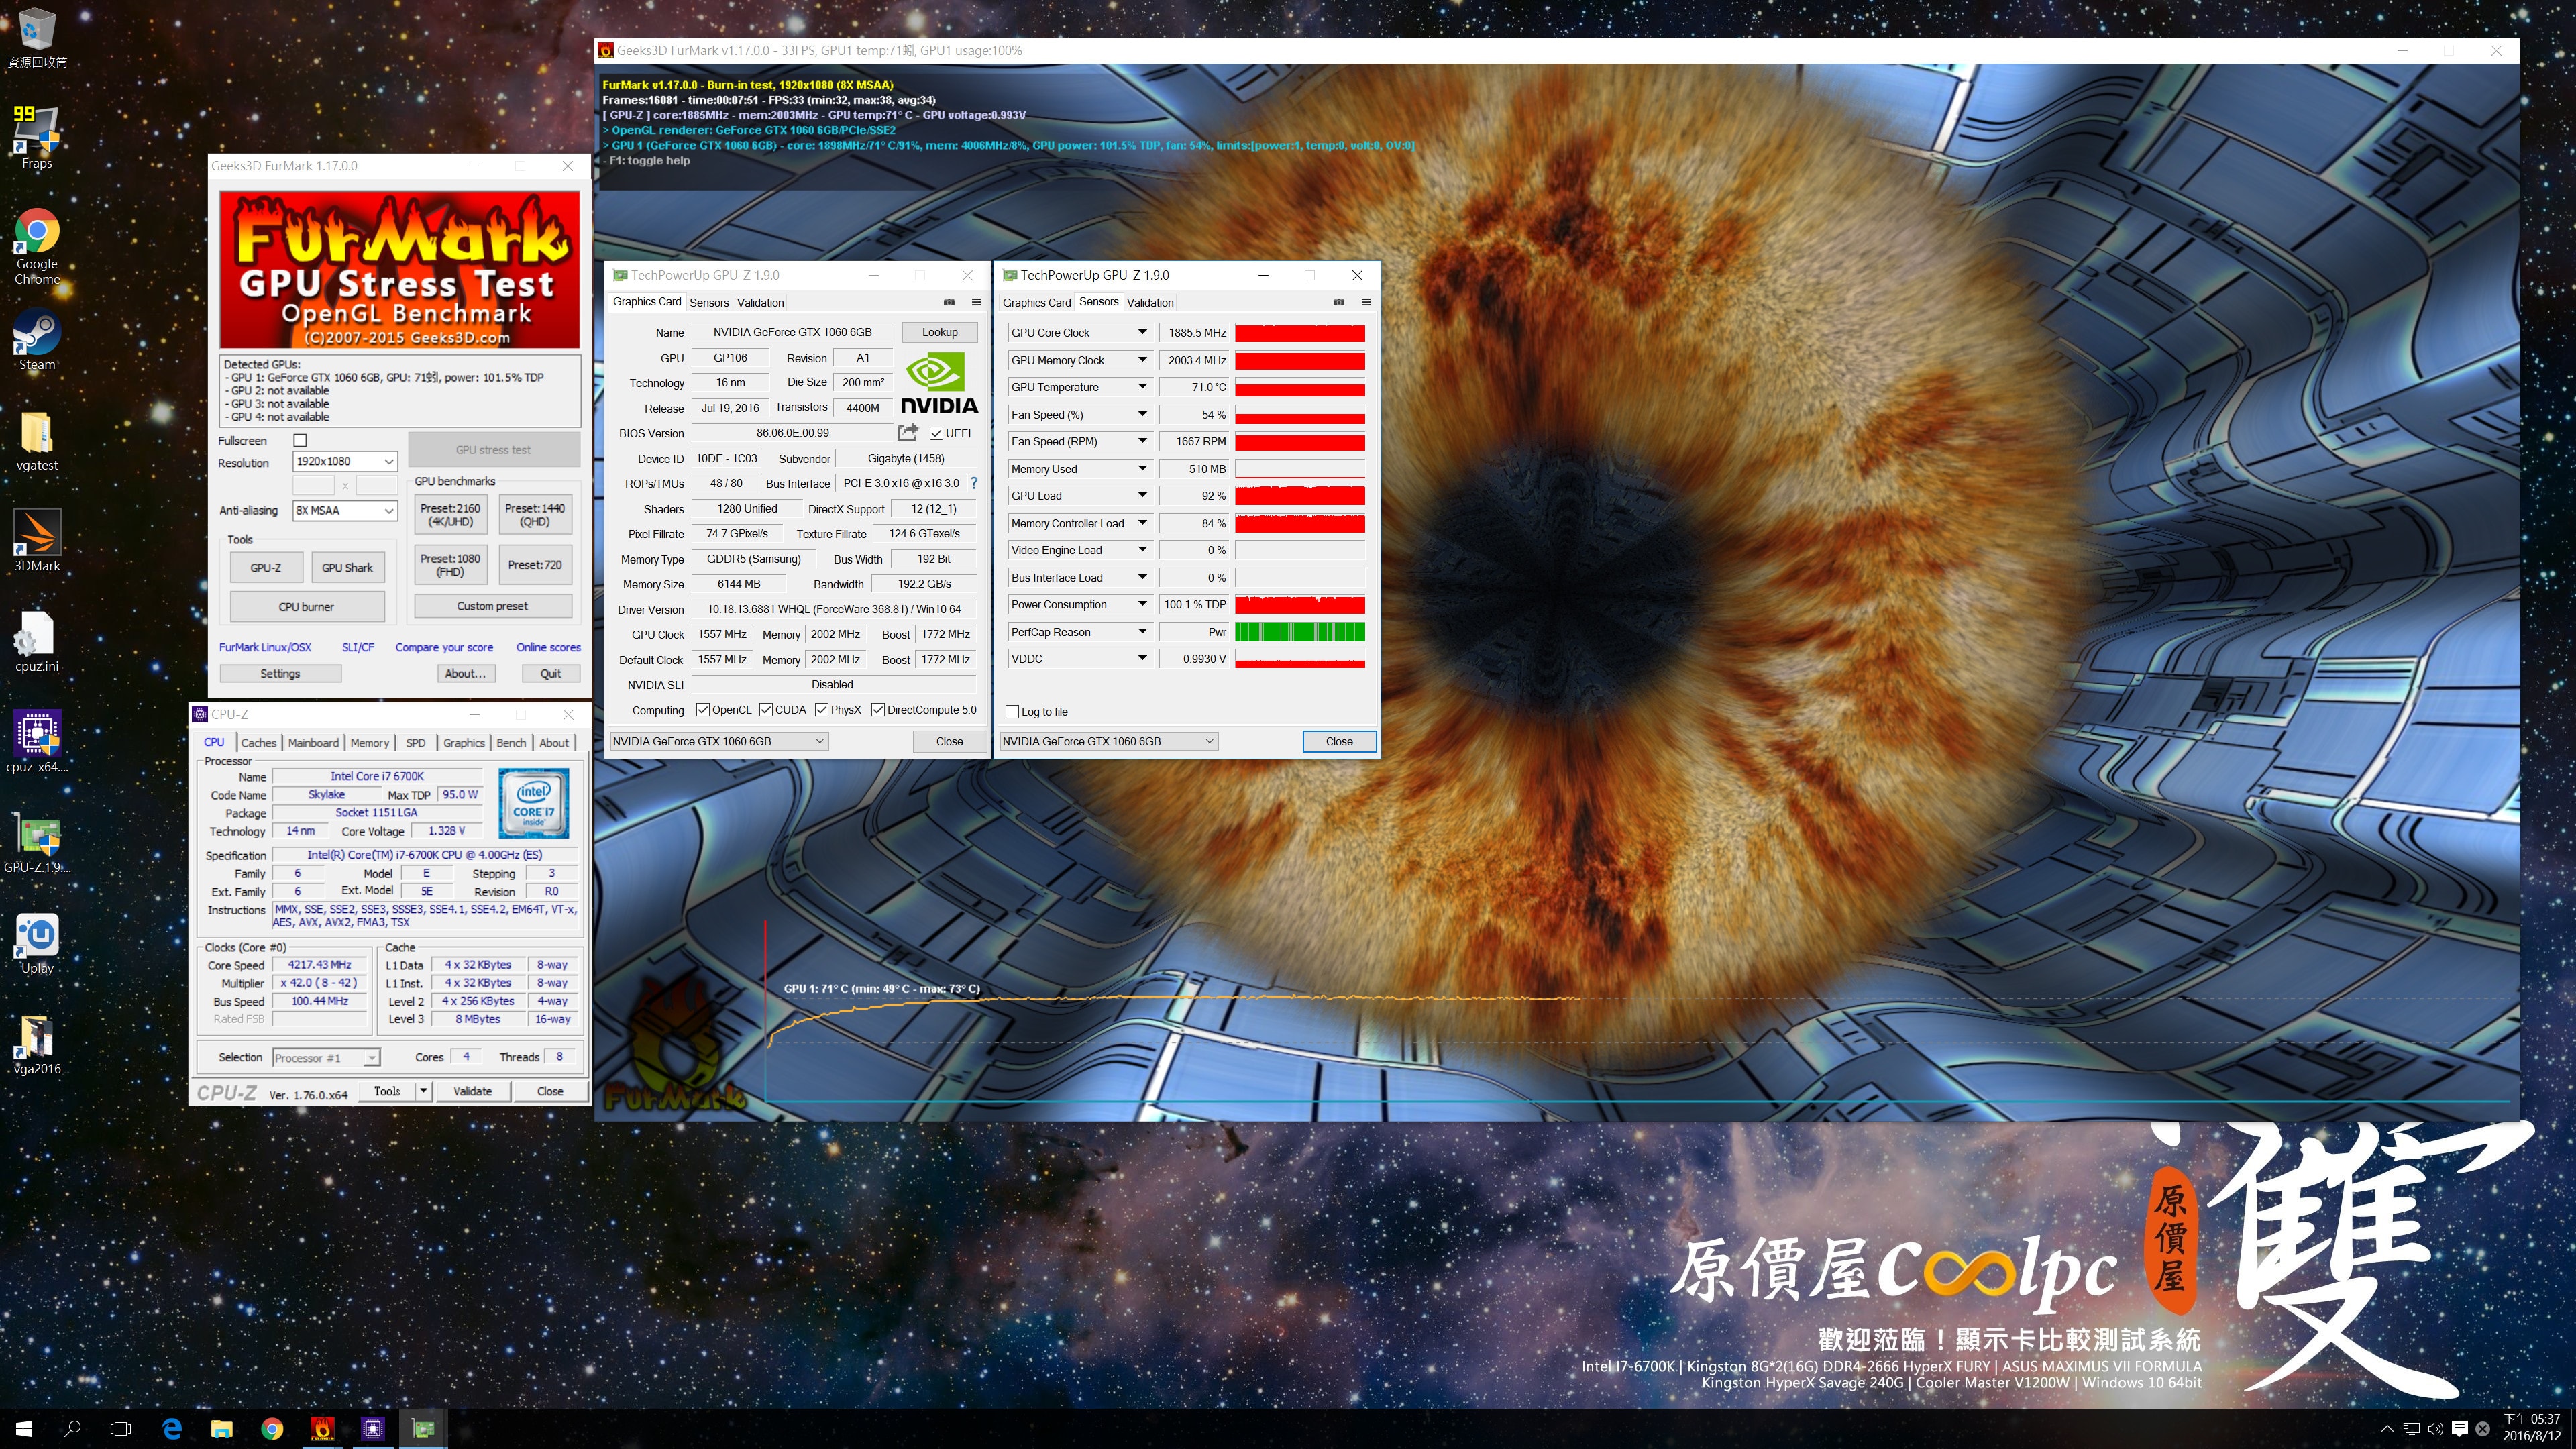Open the Recycle Bin desktop icon
The image size is (2576, 1449).
37,38
